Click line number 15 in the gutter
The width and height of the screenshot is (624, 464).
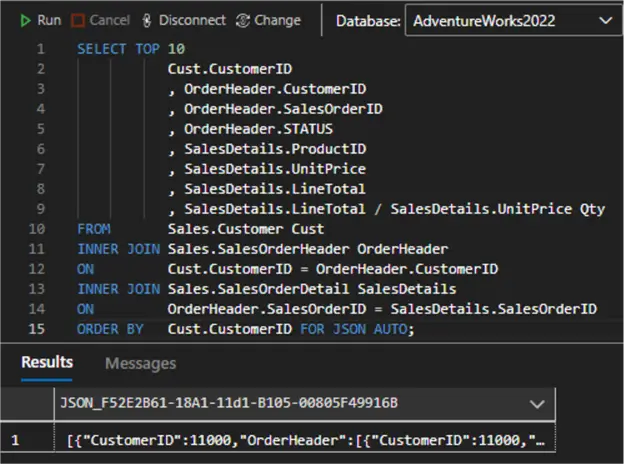[x=37, y=329]
